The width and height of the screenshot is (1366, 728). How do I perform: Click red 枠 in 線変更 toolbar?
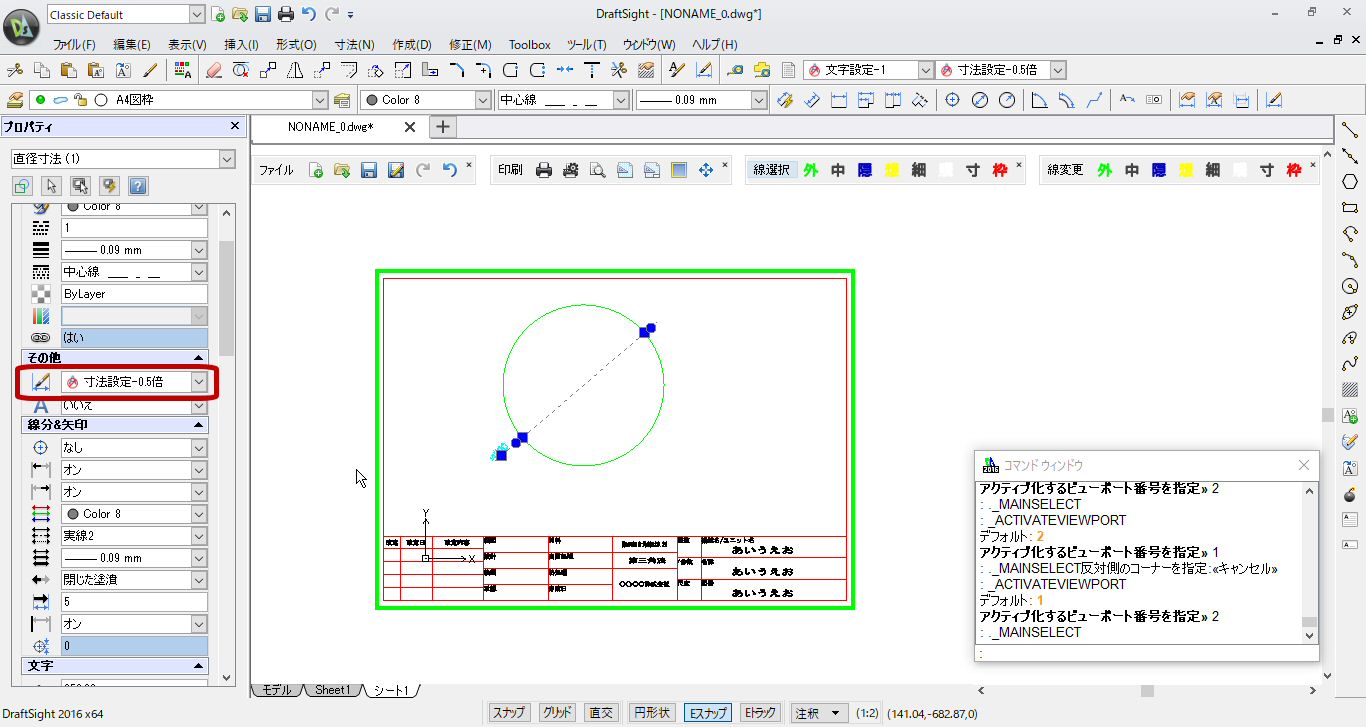pyautogui.click(x=1294, y=170)
